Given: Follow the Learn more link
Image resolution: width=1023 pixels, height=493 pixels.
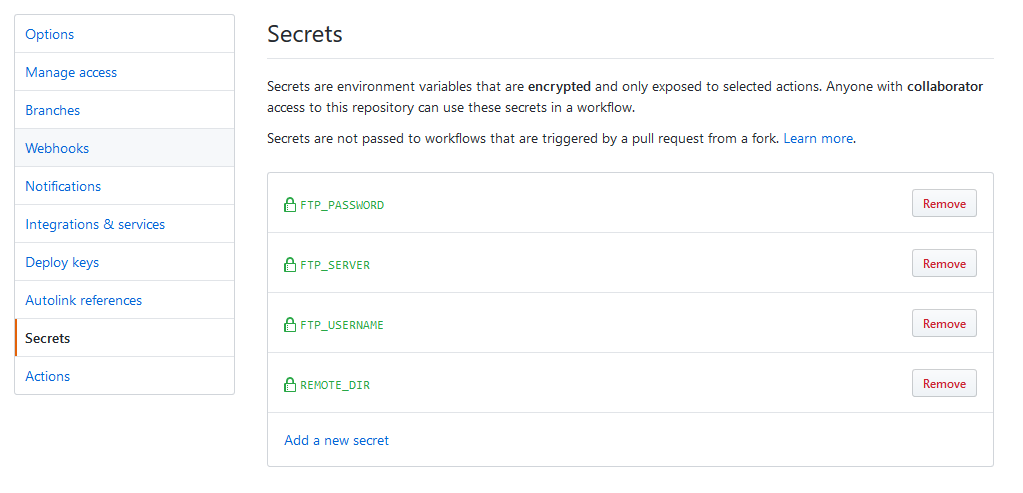Looking at the screenshot, I should (x=817, y=138).
